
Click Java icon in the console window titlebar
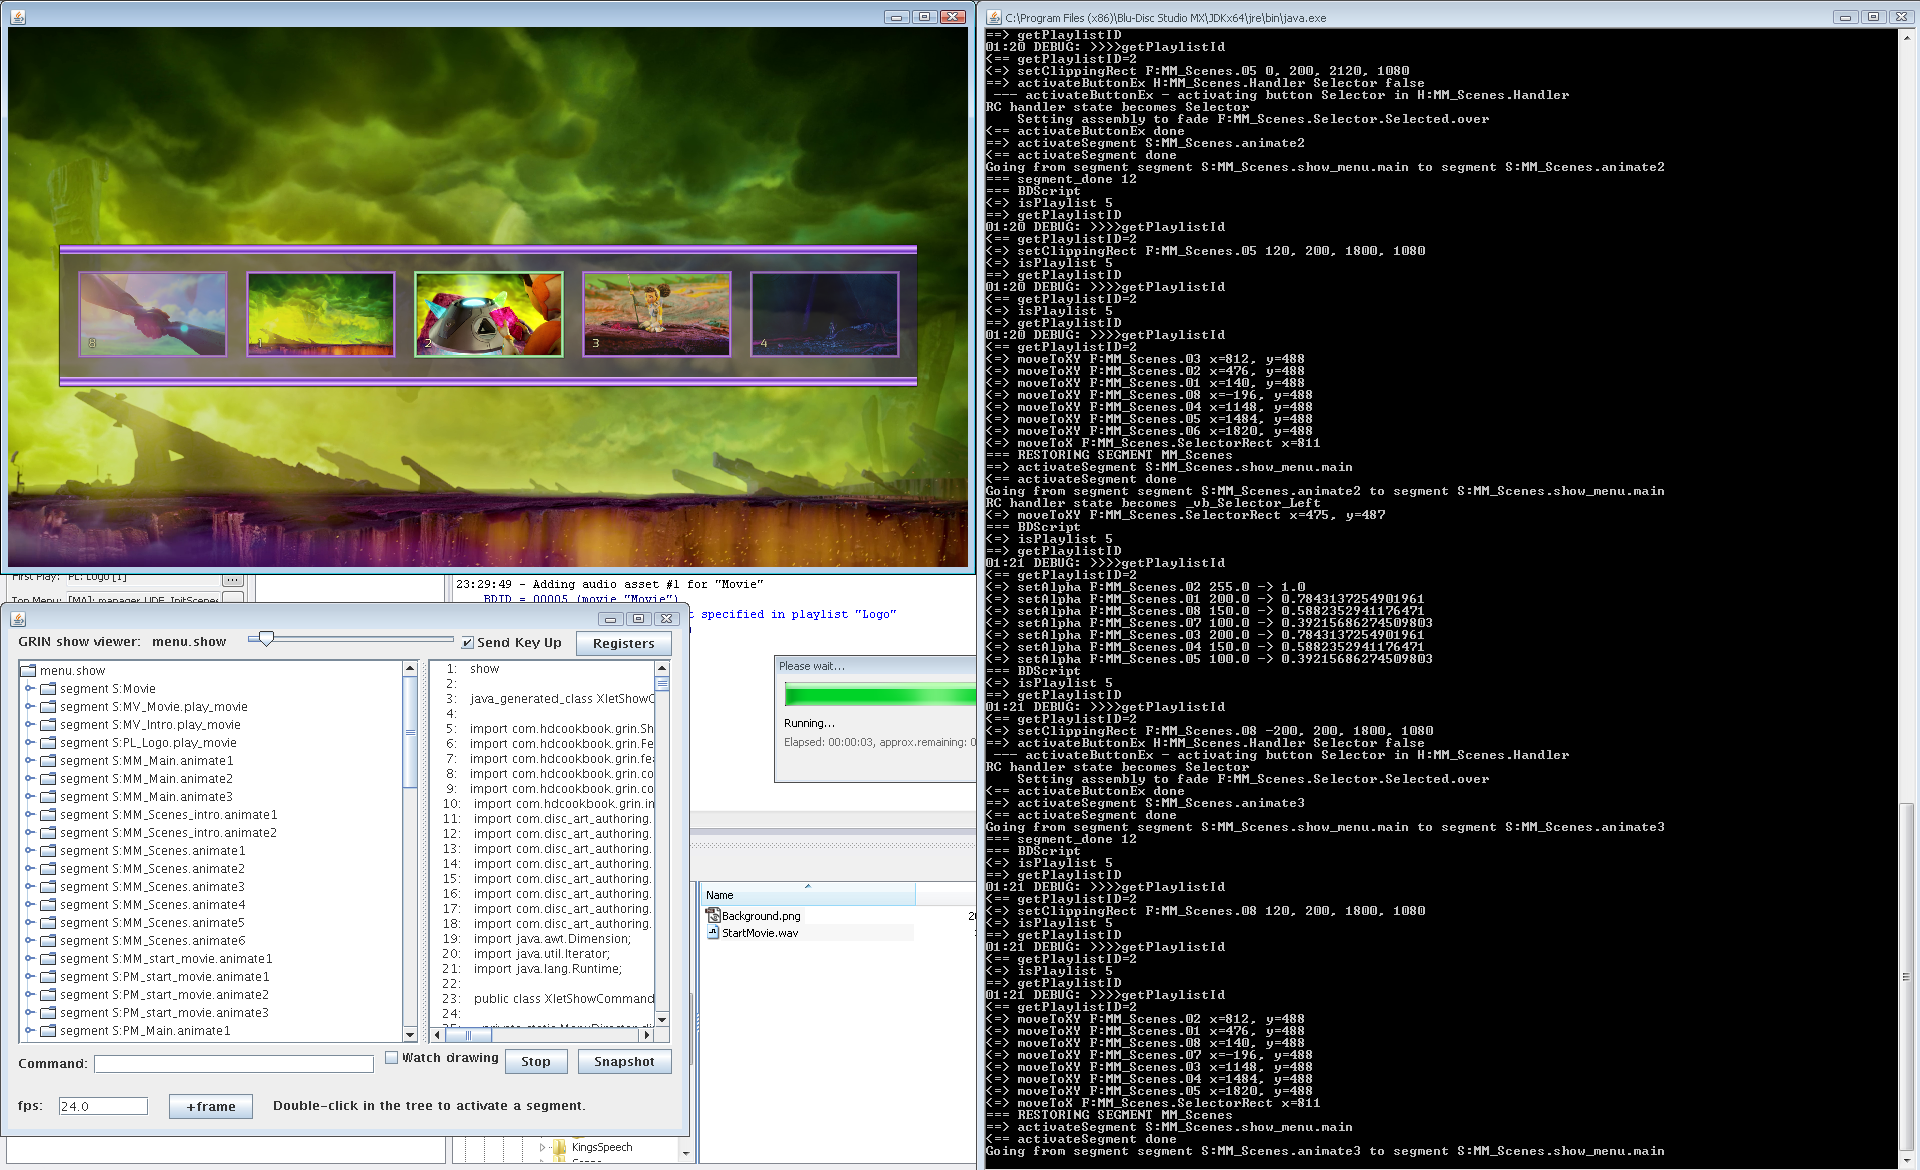coord(994,17)
